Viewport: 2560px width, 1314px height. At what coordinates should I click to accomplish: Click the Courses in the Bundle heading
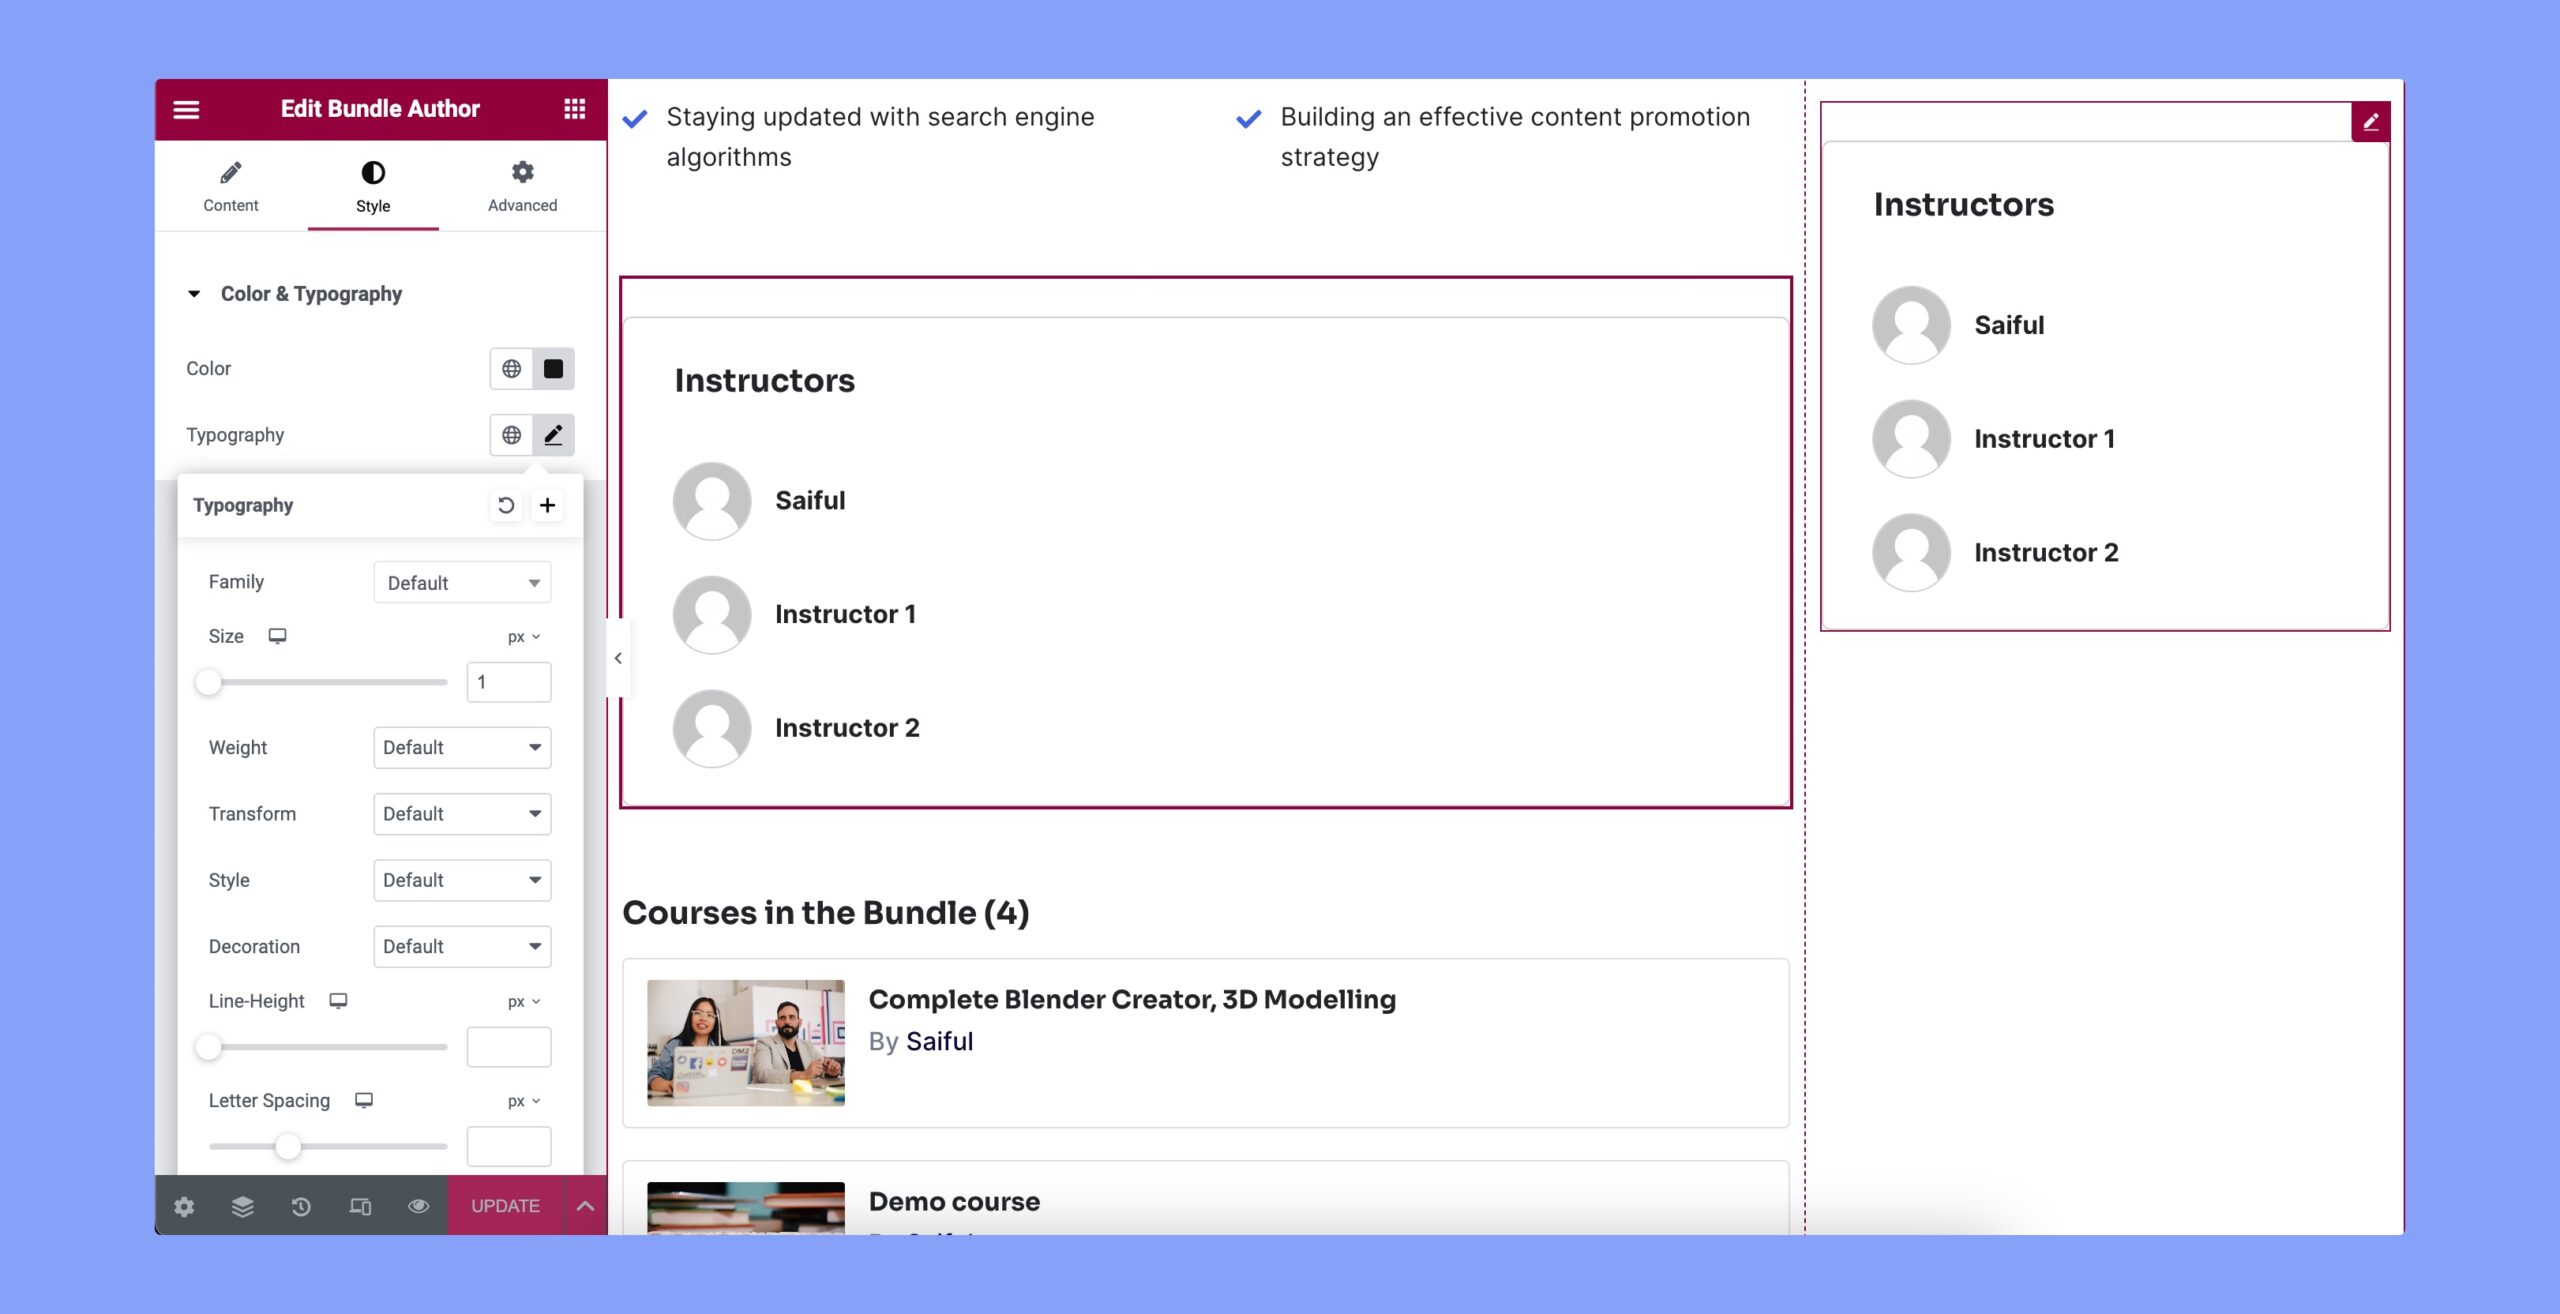pos(825,913)
